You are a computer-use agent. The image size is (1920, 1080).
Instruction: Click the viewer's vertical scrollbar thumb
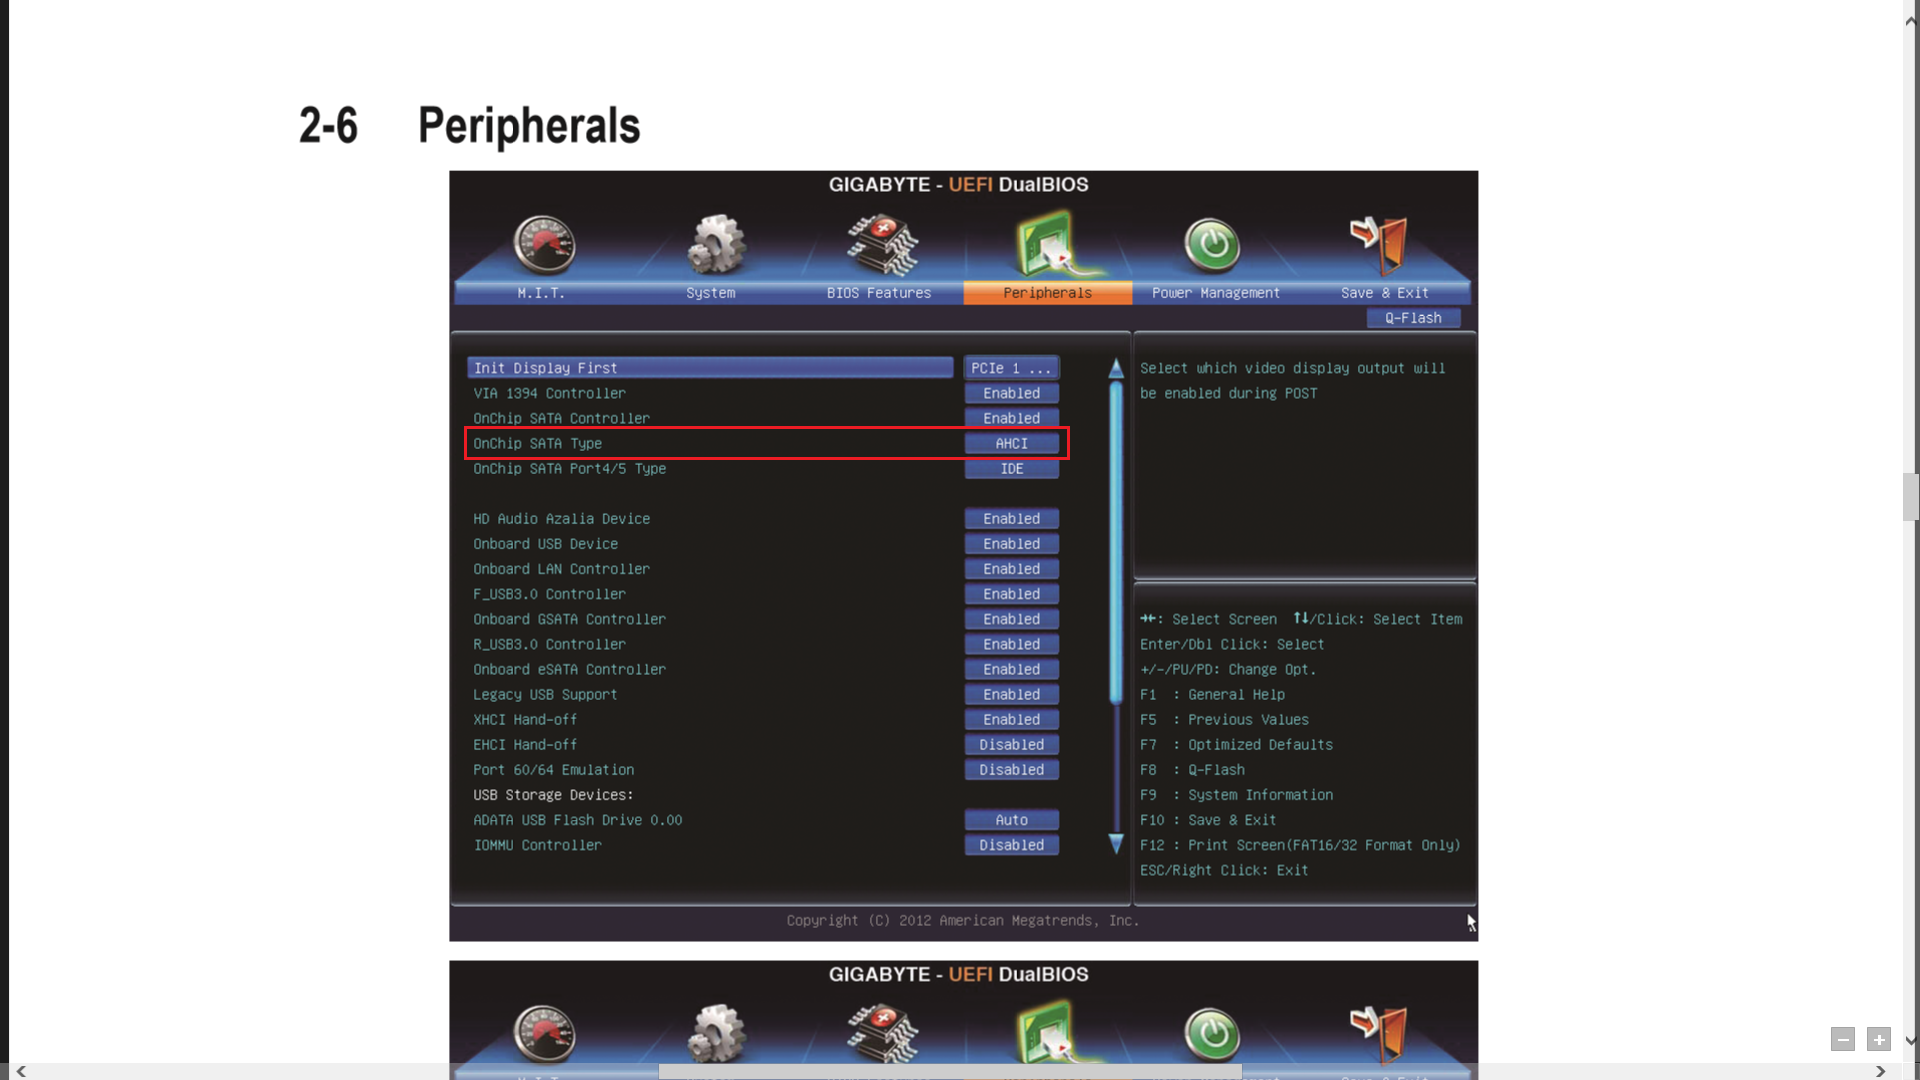[x=1911, y=497]
